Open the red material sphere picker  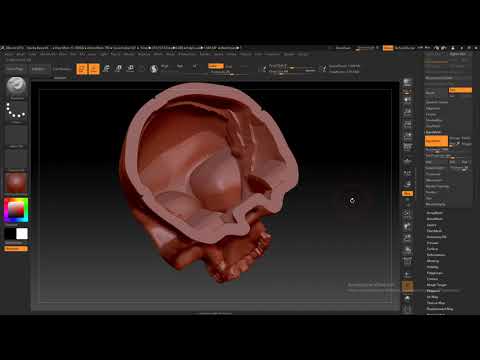[16, 184]
